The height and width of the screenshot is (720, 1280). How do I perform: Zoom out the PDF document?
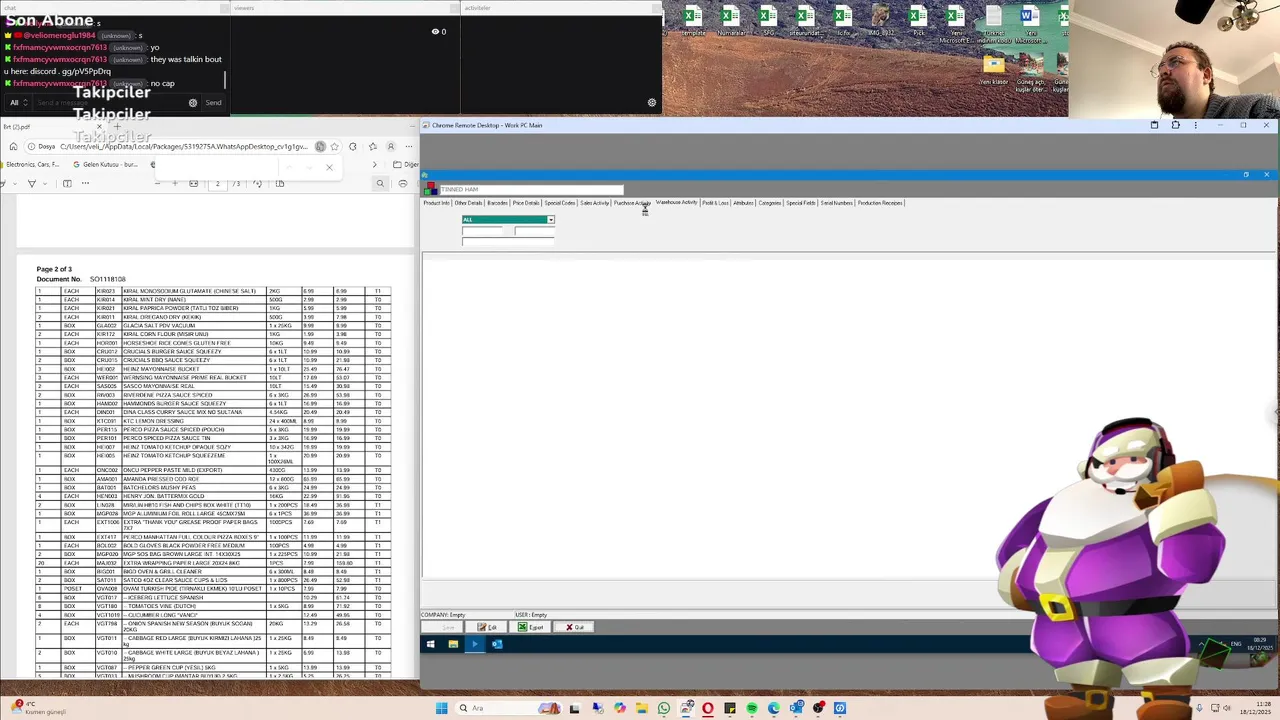coord(157,183)
